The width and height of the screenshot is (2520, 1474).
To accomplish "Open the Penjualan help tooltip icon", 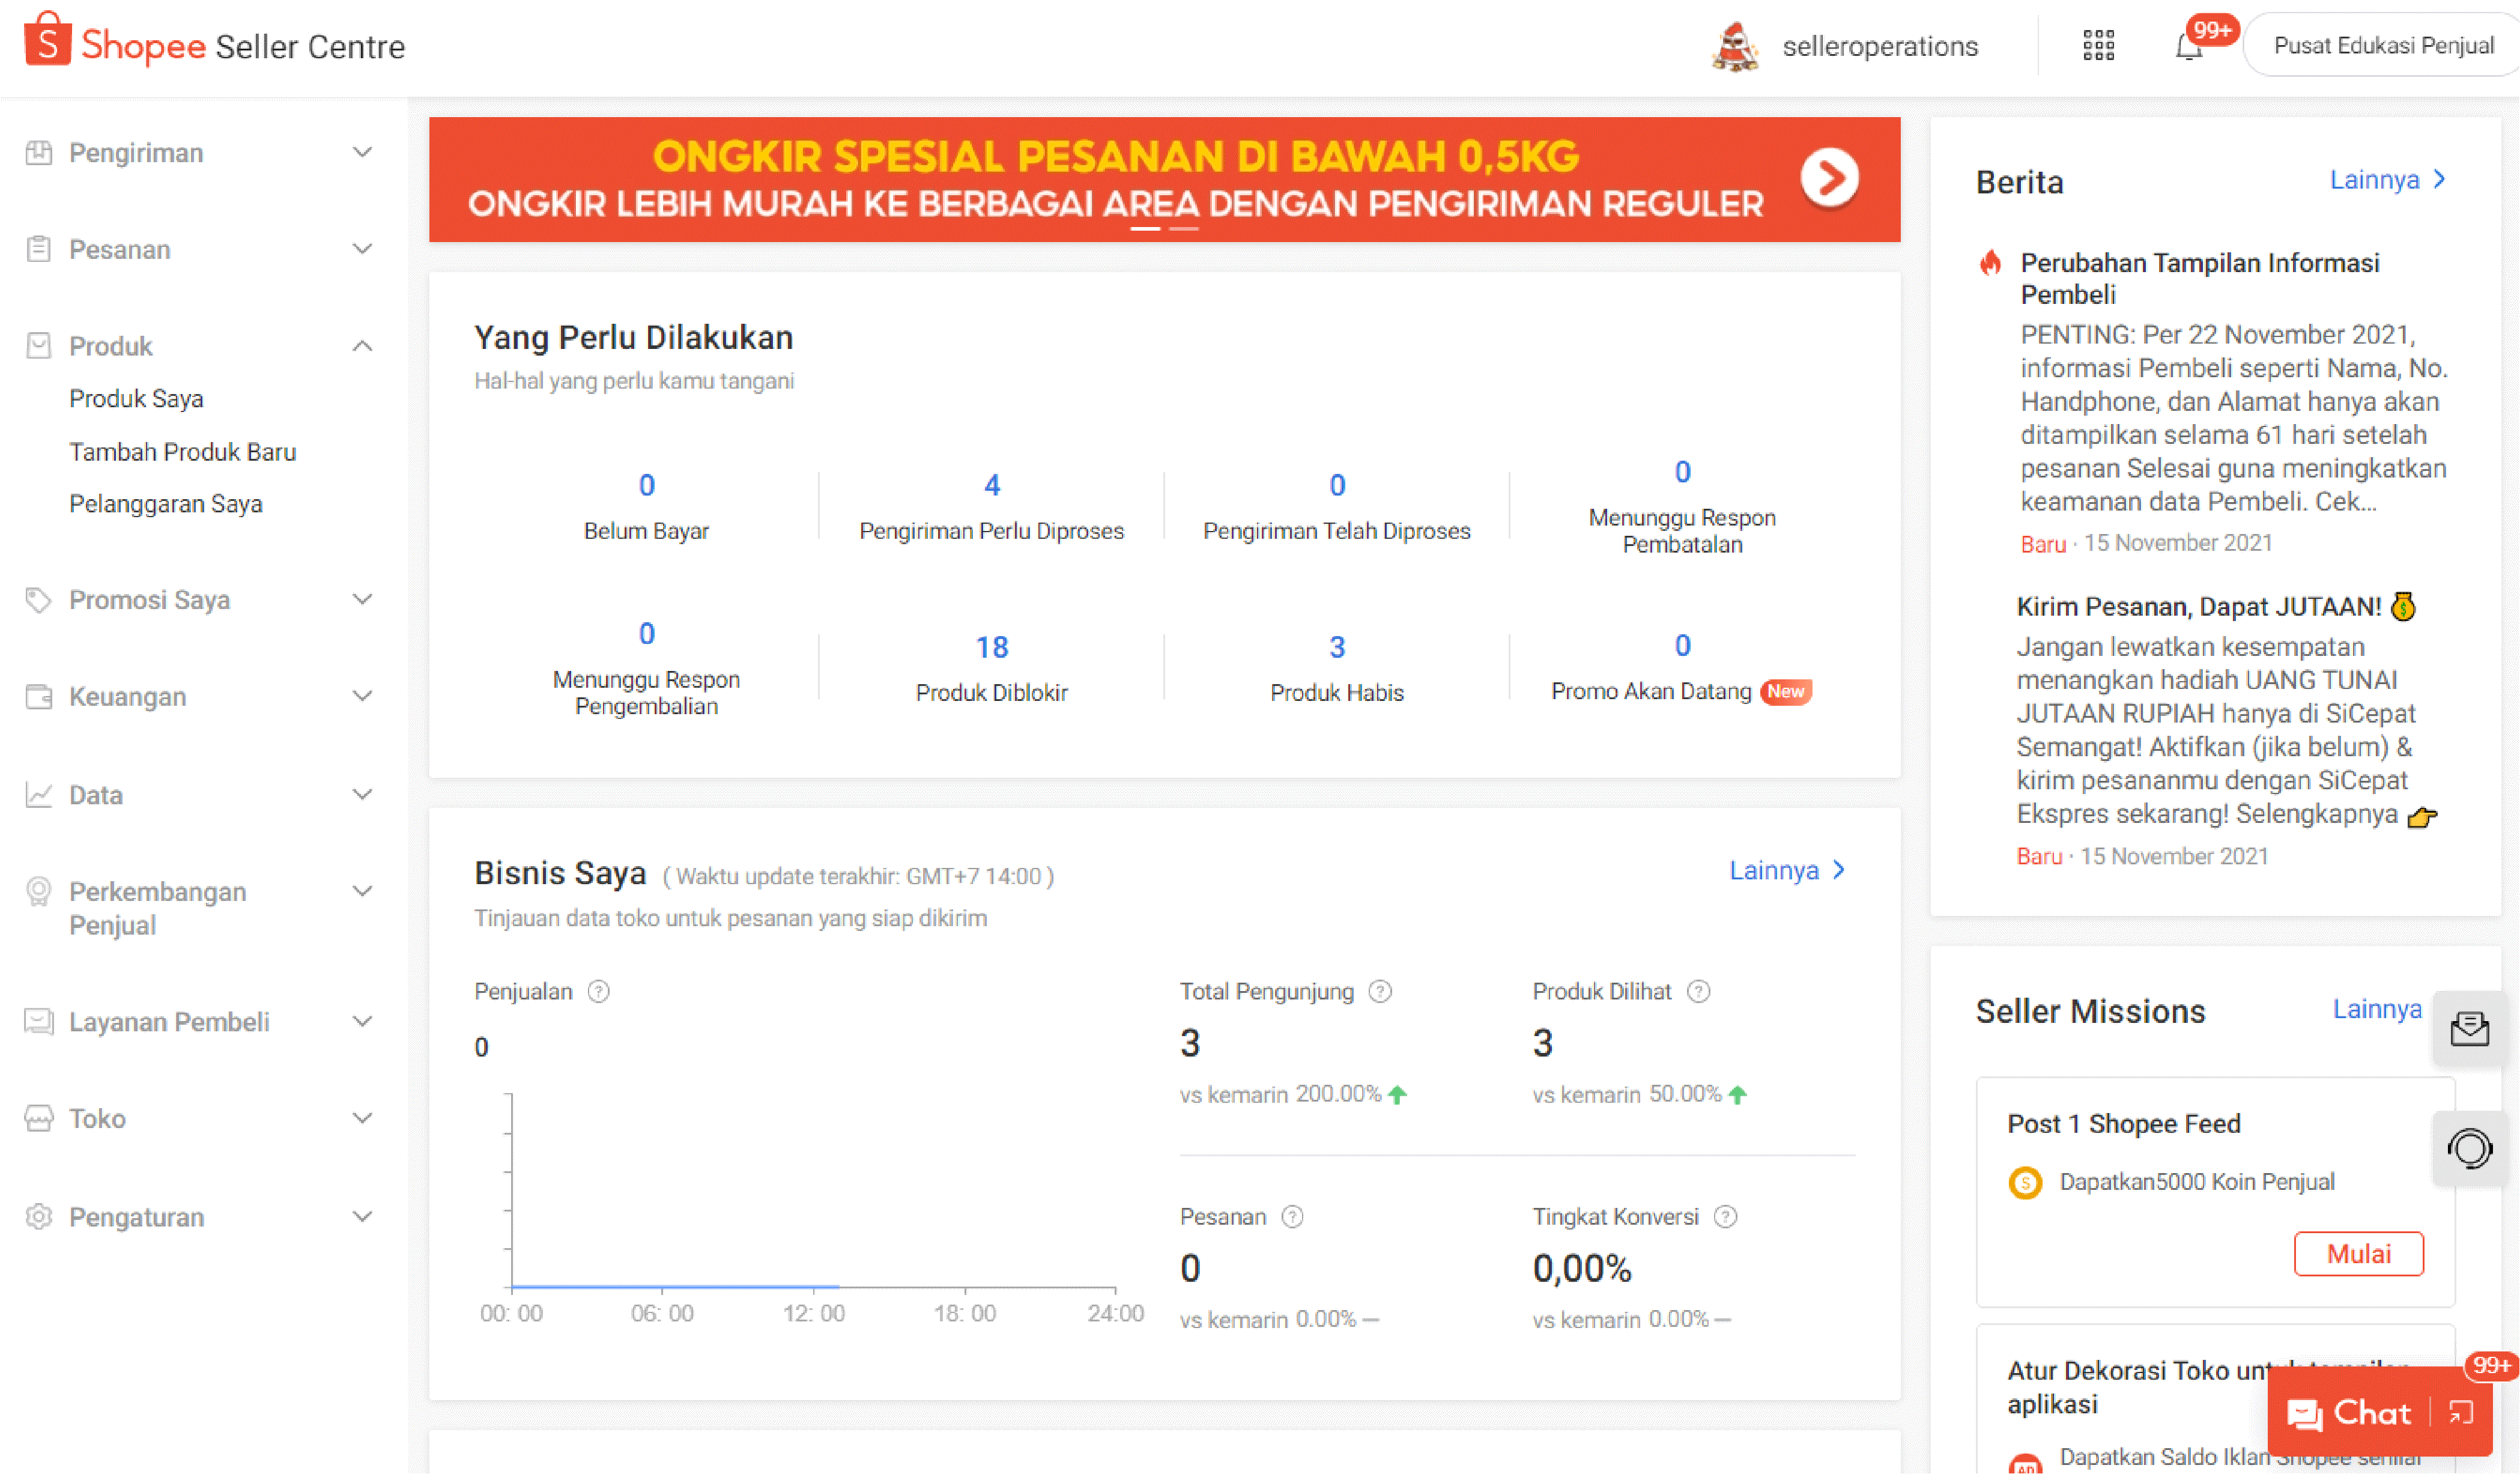I will point(598,991).
